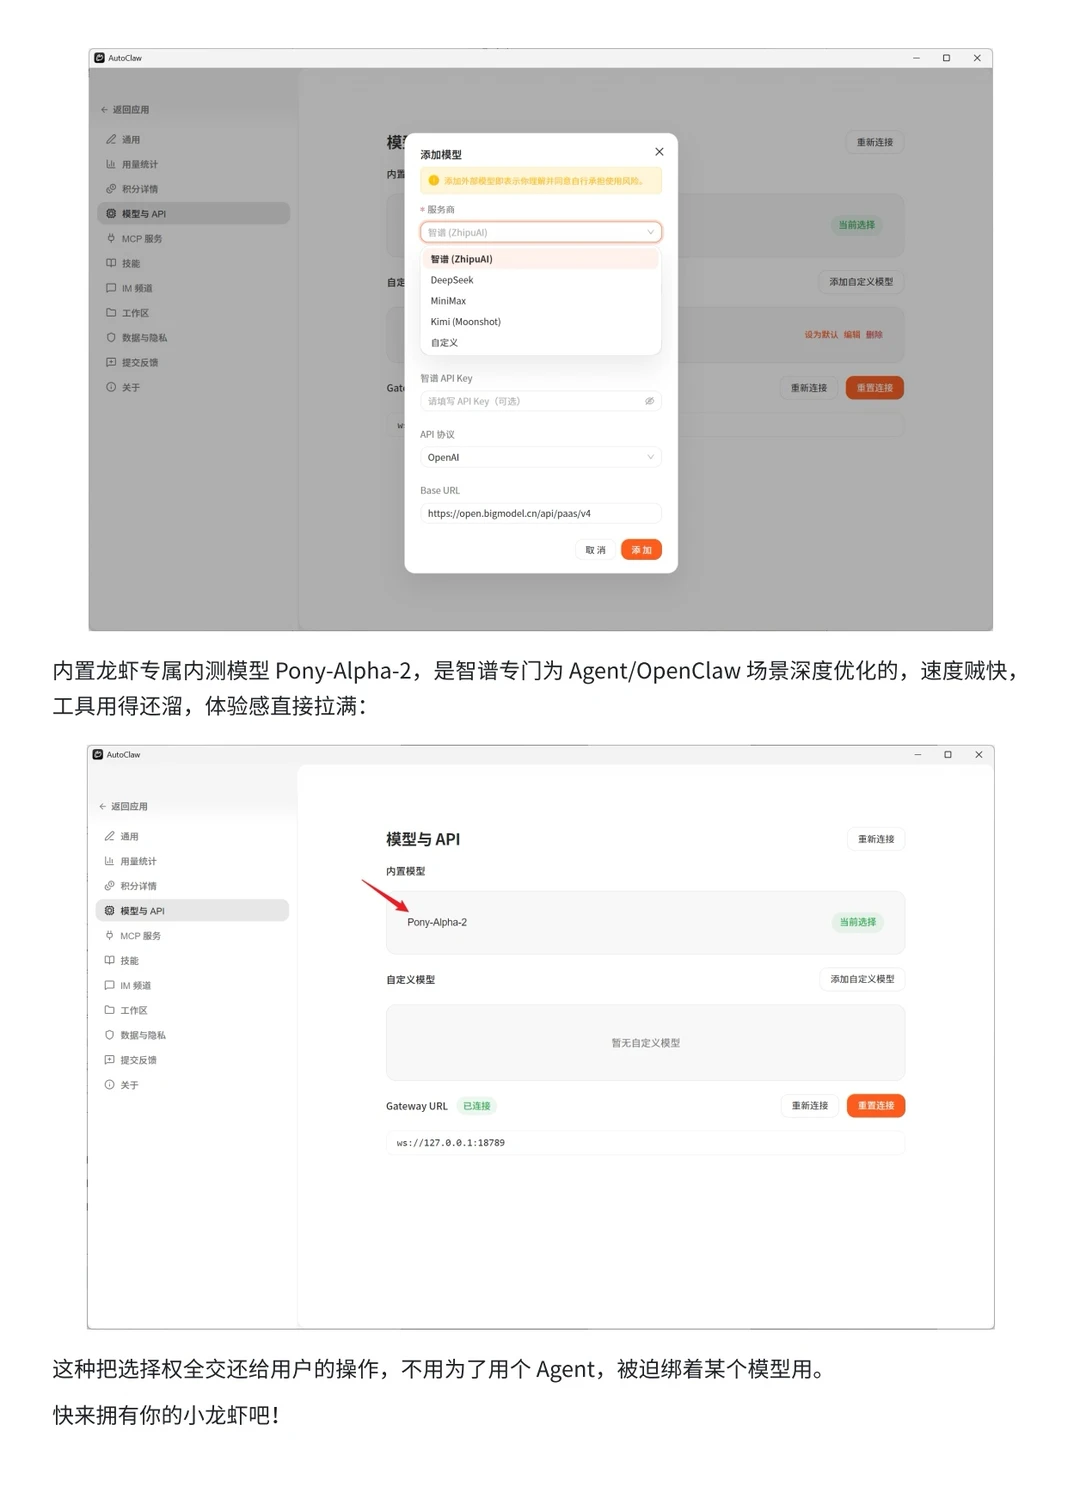Image resolution: width=1080 pixels, height=1511 pixels.
Task: Click the 暂无自定义模型 empty placeholder text
Action: pyautogui.click(x=645, y=1043)
